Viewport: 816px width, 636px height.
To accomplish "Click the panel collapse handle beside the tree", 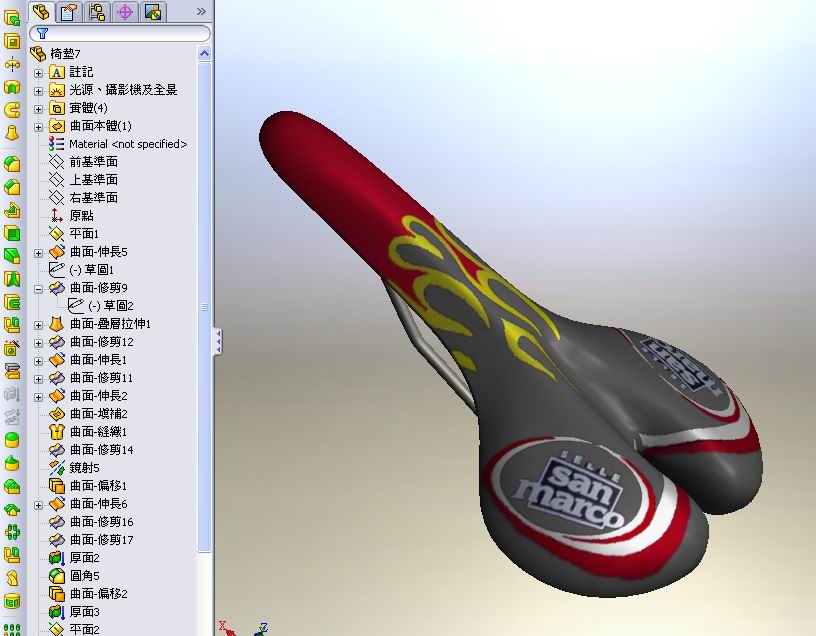I will tap(218, 342).
